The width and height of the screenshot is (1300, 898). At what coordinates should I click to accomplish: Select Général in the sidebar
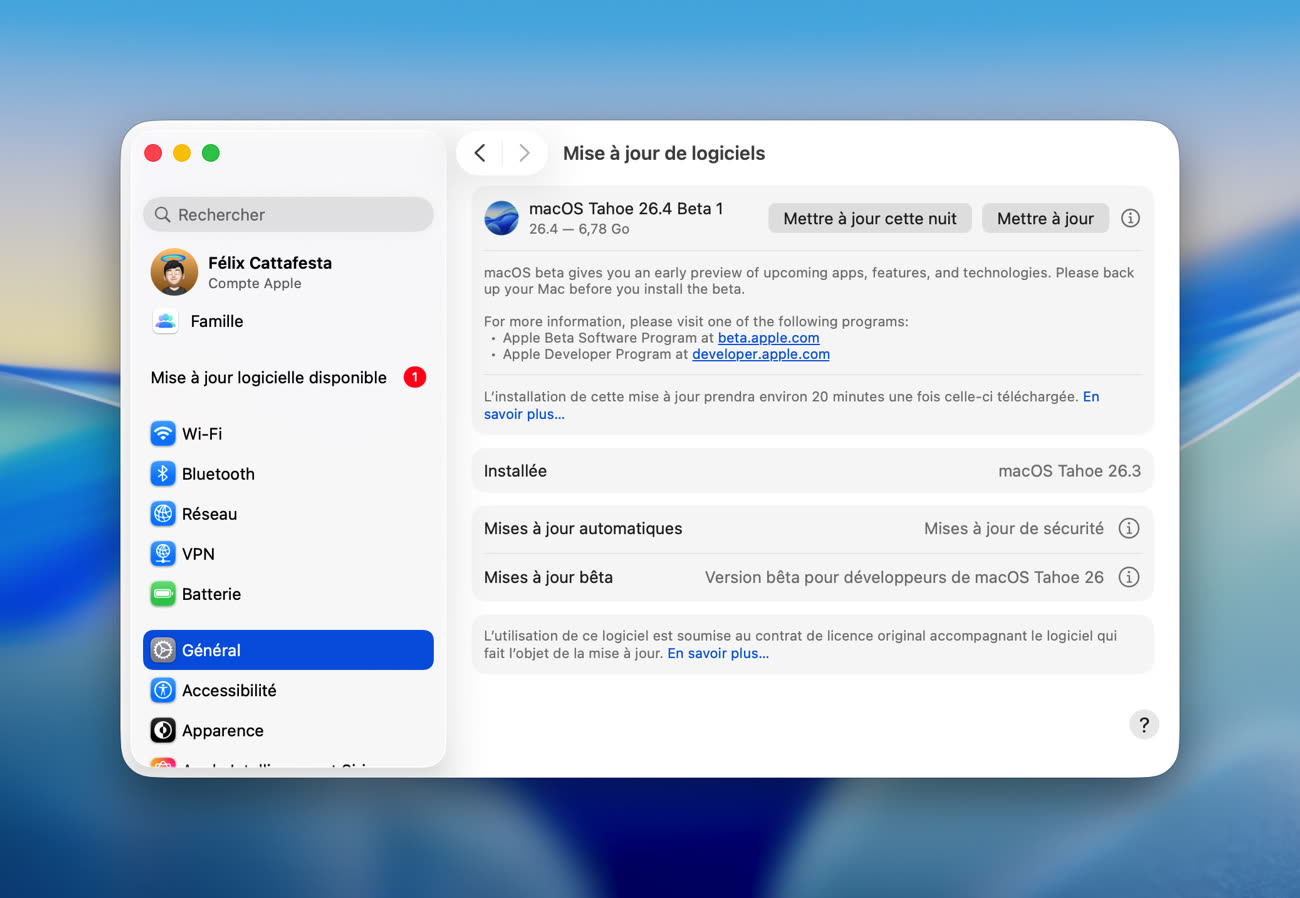point(288,650)
